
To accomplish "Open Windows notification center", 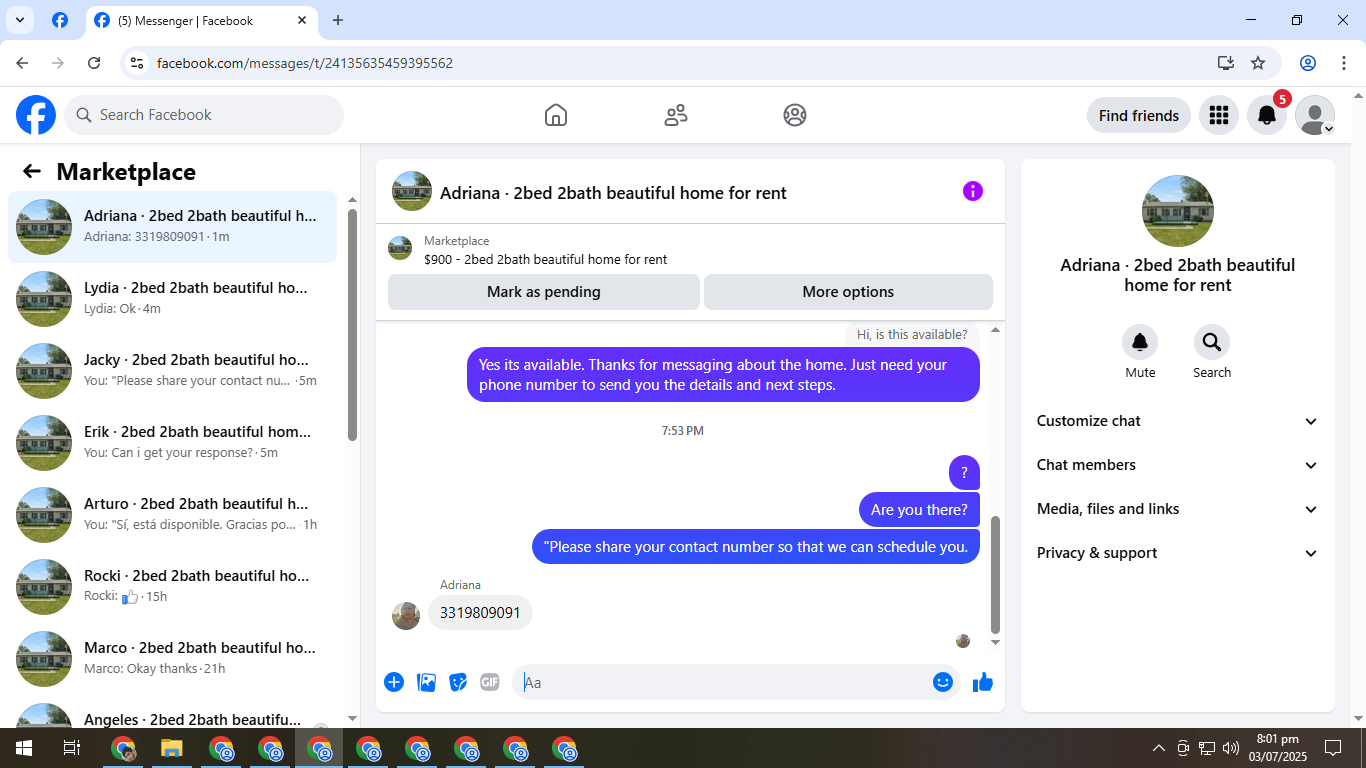I will click(x=1333, y=748).
